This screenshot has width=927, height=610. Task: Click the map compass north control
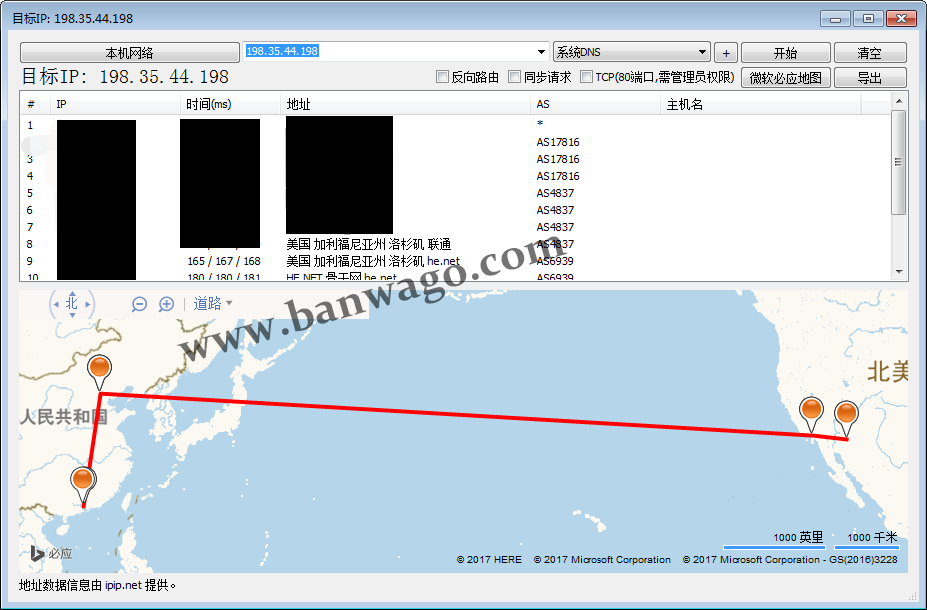(72, 303)
